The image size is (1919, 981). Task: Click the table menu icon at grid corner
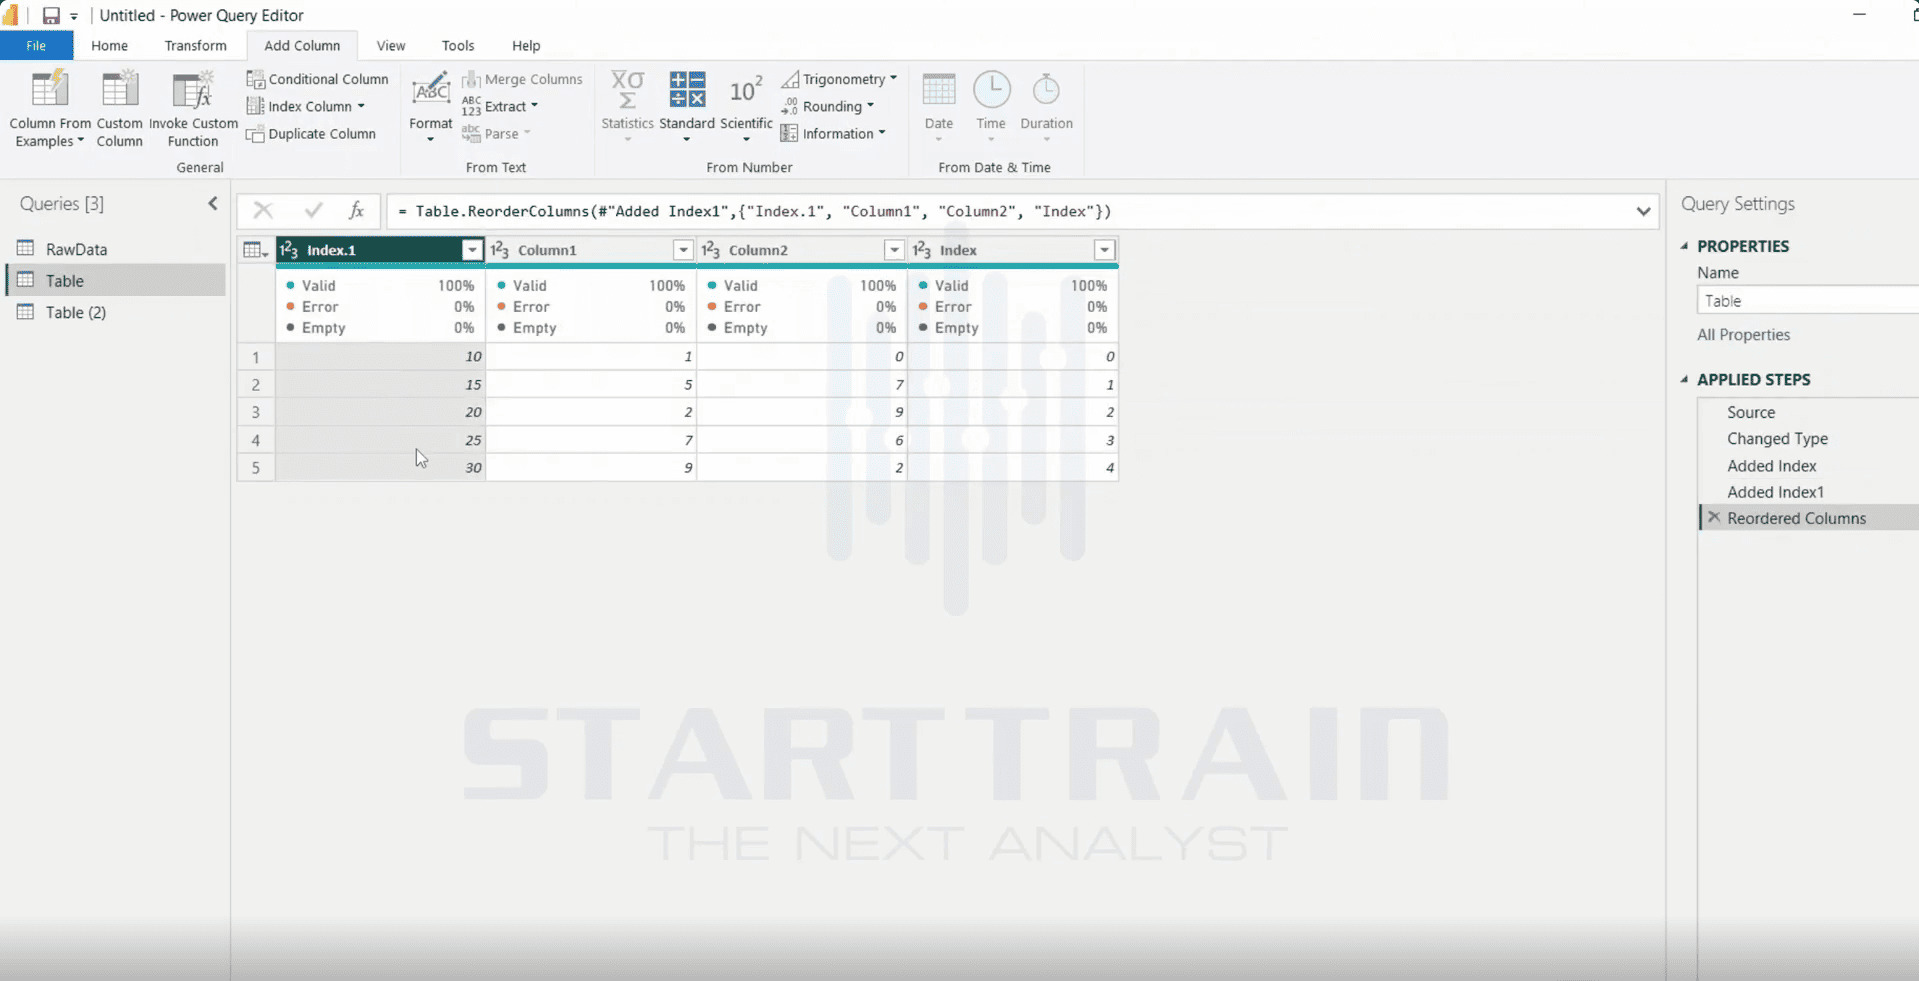coord(256,250)
